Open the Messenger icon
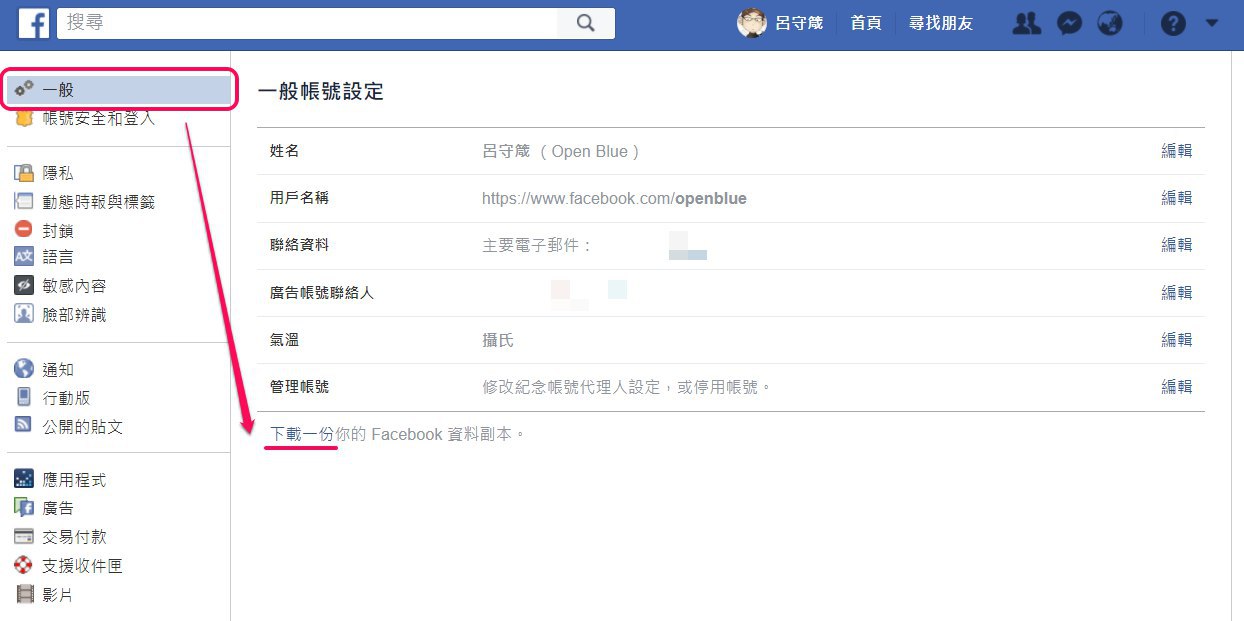This screenshot has height=621, width=1244. point(1069,23)
